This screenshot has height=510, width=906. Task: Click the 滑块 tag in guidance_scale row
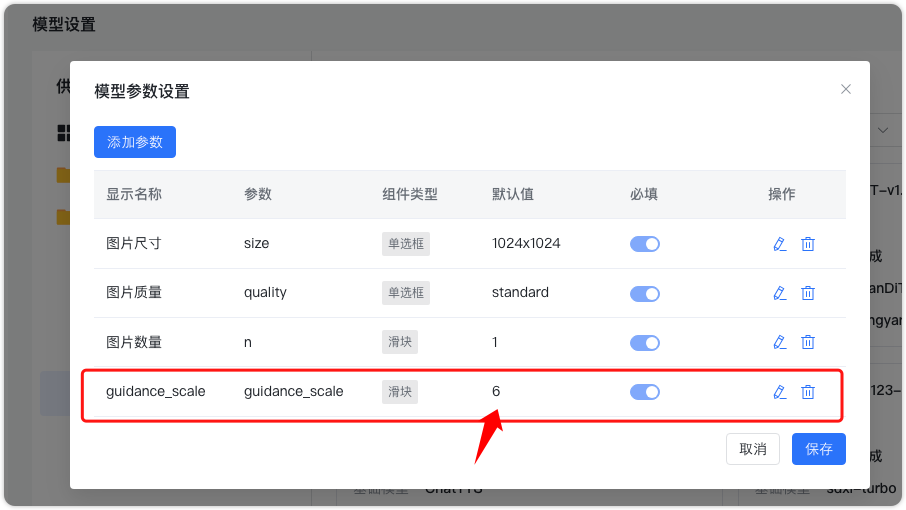tap(400, 392)
